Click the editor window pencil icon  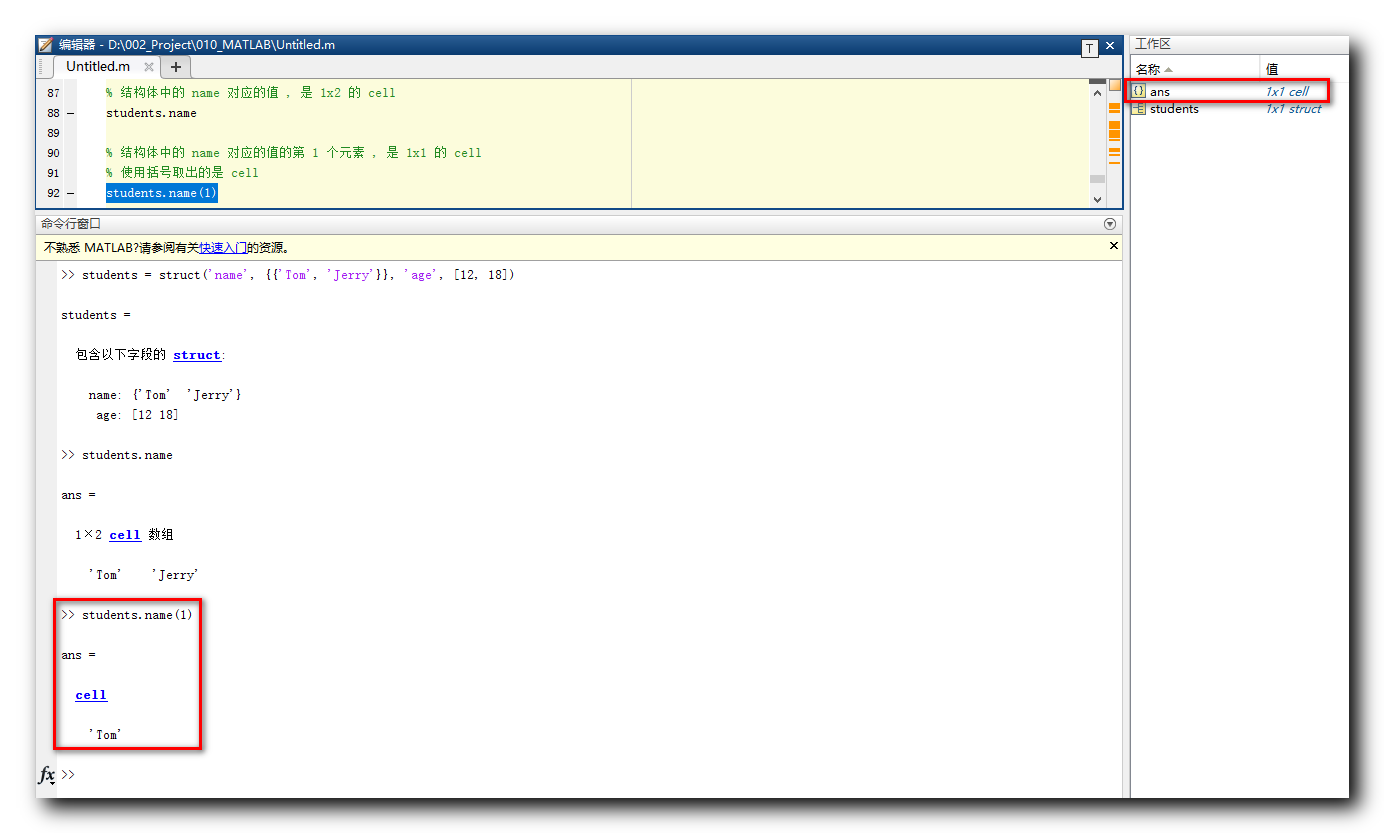click(45, 45)
